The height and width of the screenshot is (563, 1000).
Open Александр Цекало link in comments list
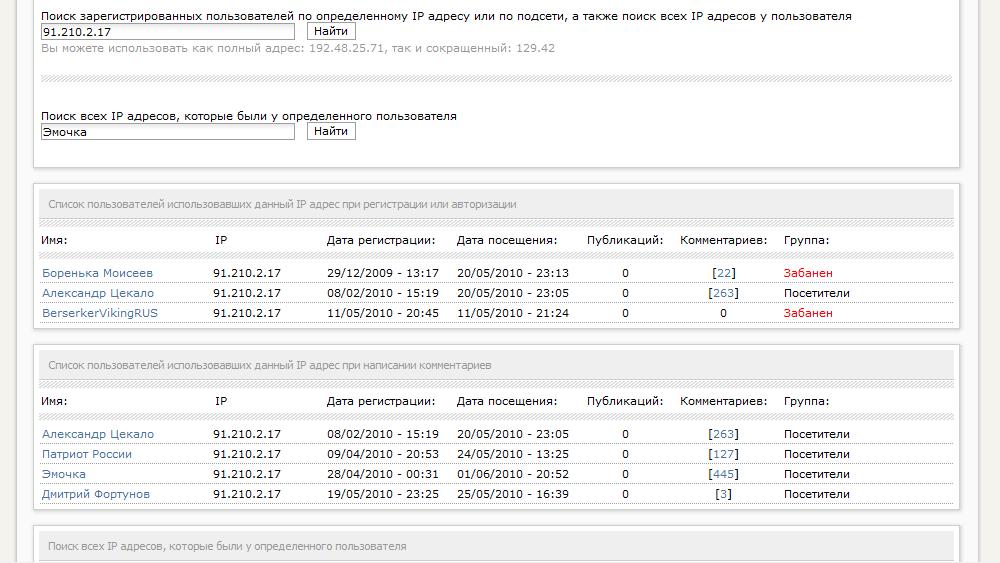tap(98, 434)
